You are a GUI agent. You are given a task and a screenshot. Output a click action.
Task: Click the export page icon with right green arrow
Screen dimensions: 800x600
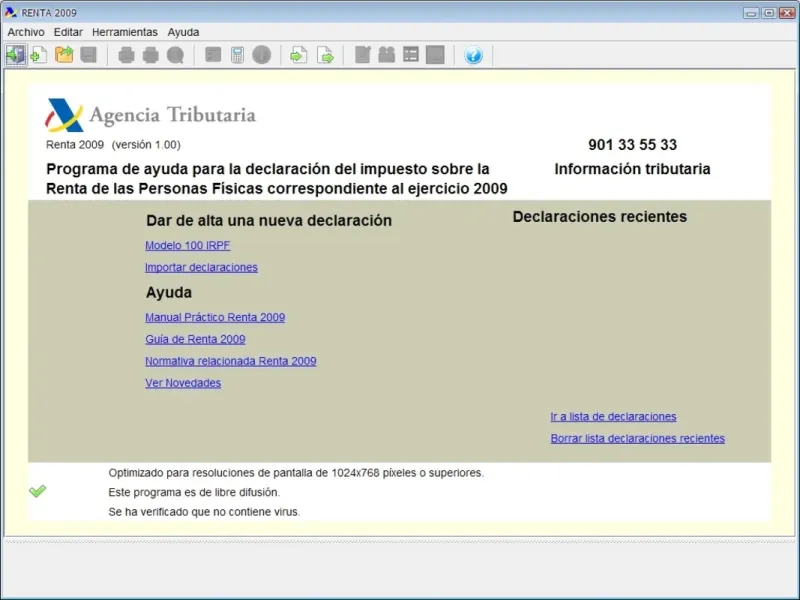(325, 55)
